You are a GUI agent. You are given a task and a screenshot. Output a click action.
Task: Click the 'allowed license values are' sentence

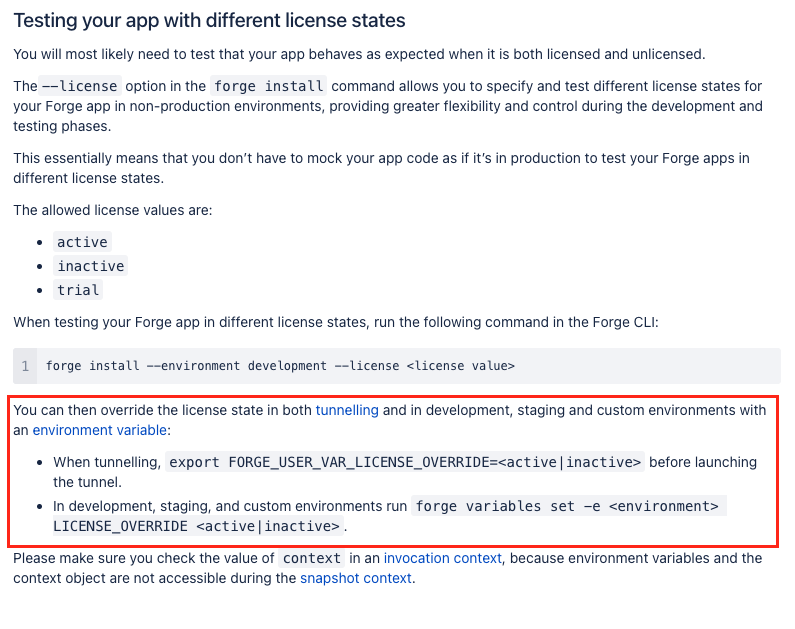tap(113, 210)
